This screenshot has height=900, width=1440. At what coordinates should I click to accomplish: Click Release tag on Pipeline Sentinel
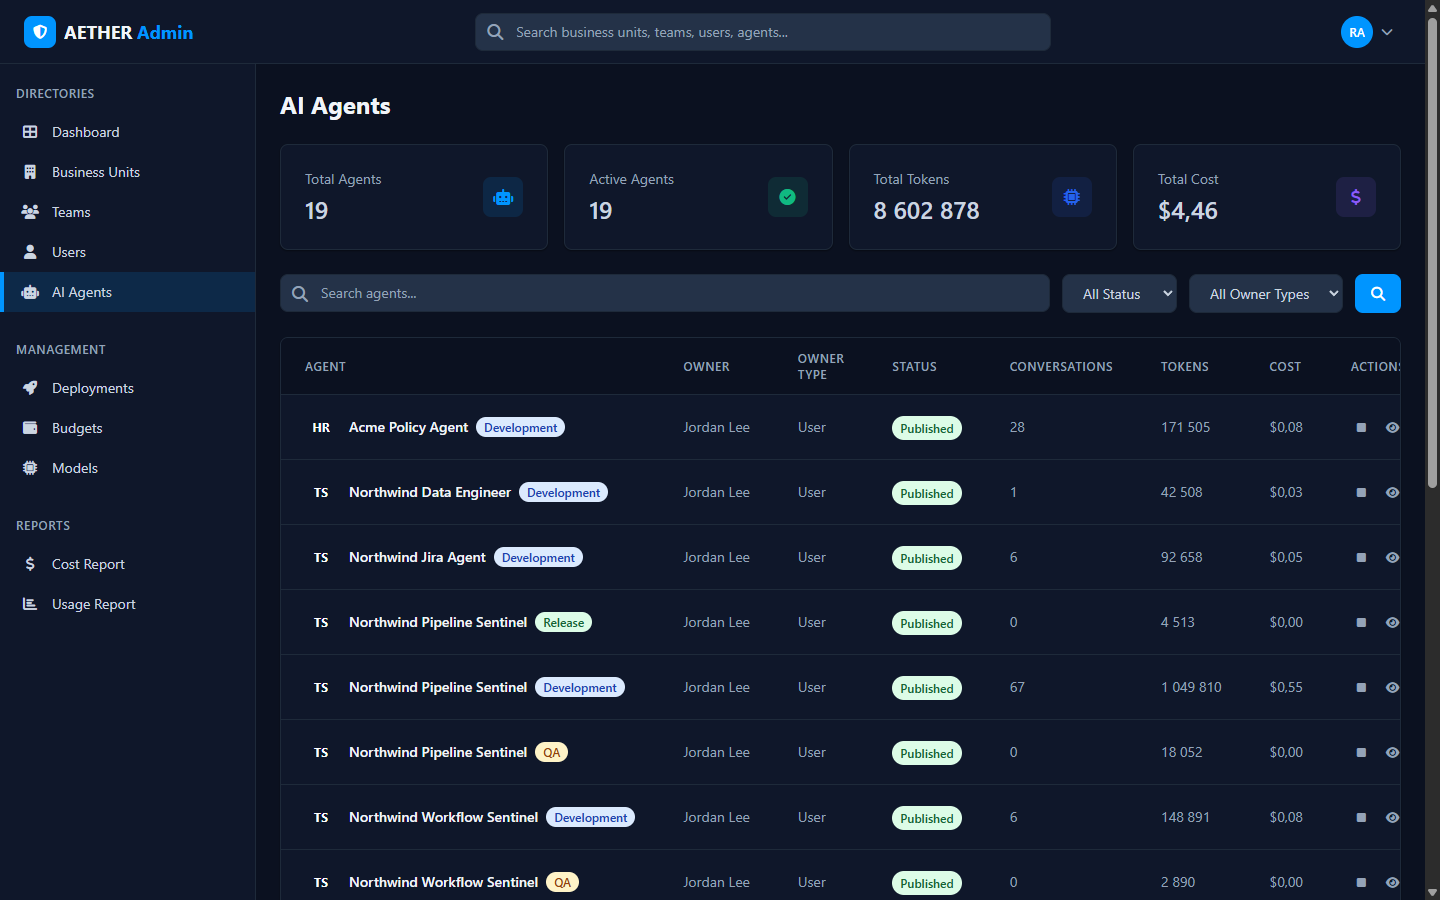(x=564, y=622)
